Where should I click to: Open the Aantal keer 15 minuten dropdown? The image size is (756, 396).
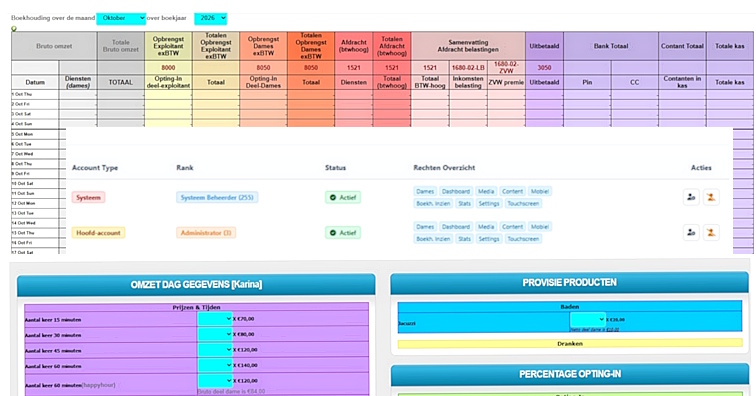215,319
